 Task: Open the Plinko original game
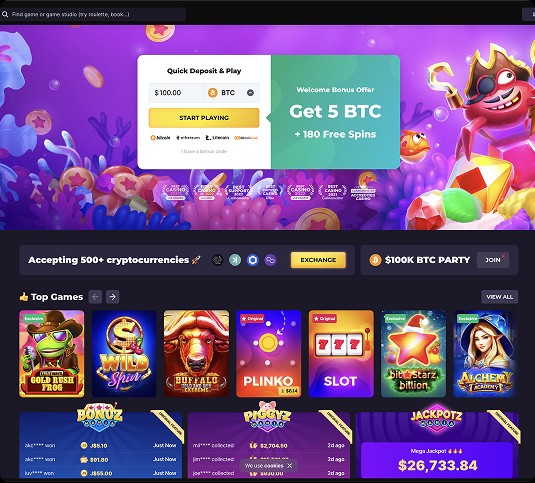click(269, 354)
